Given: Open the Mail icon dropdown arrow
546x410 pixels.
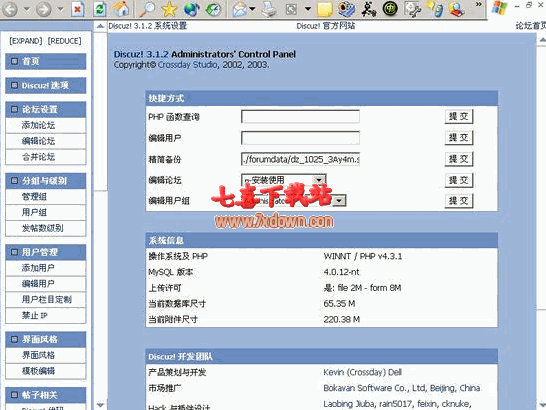Looking at the screenshot, I should pos(252,9).
